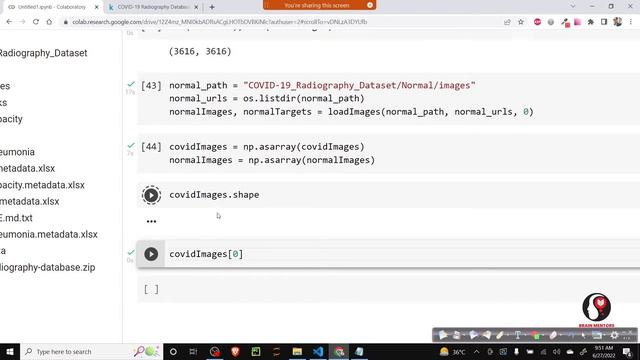Open Task View on taskbar

[x=193, y=351]
